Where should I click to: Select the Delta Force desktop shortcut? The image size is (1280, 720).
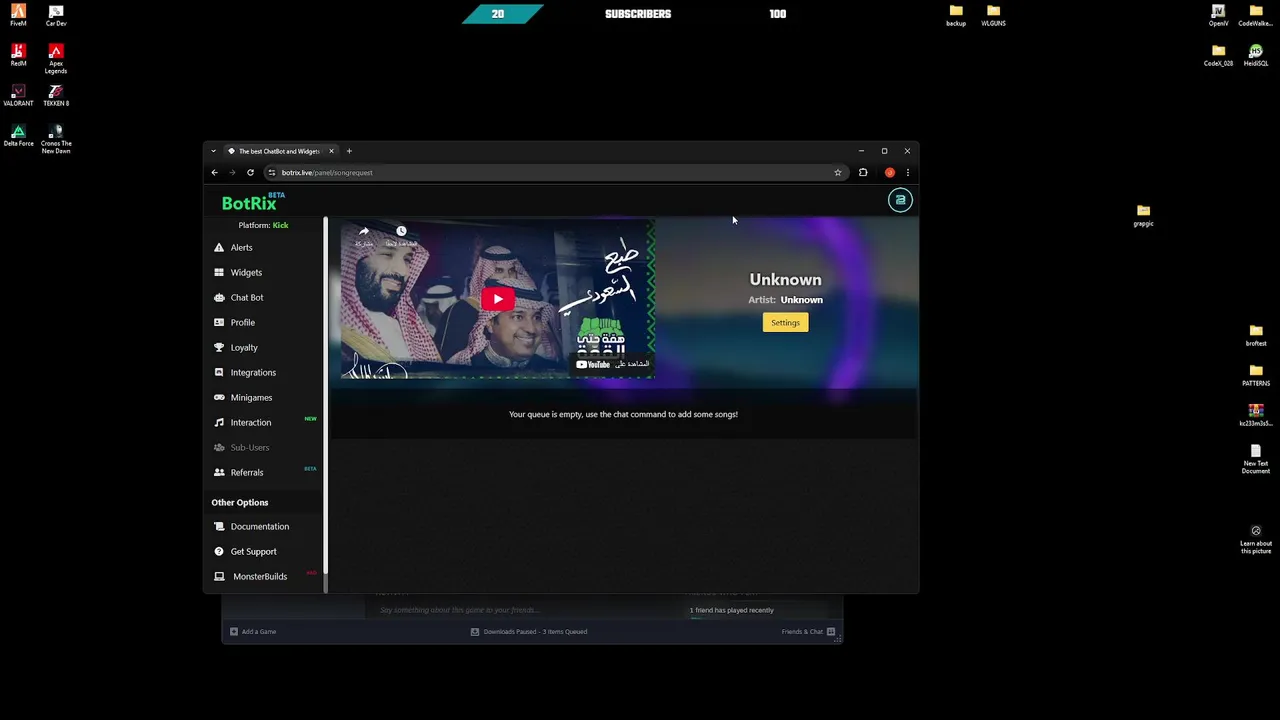pos(18,136)
